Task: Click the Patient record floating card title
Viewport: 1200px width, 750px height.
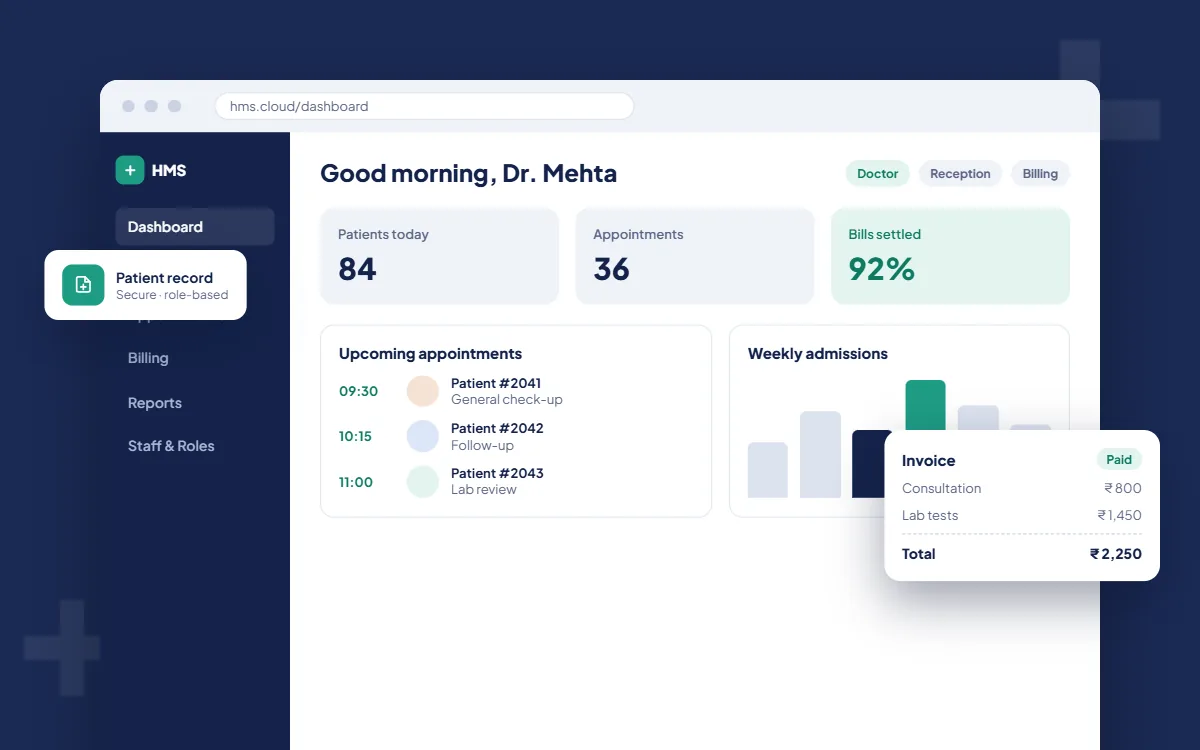Action: click(x=164, y=278)
